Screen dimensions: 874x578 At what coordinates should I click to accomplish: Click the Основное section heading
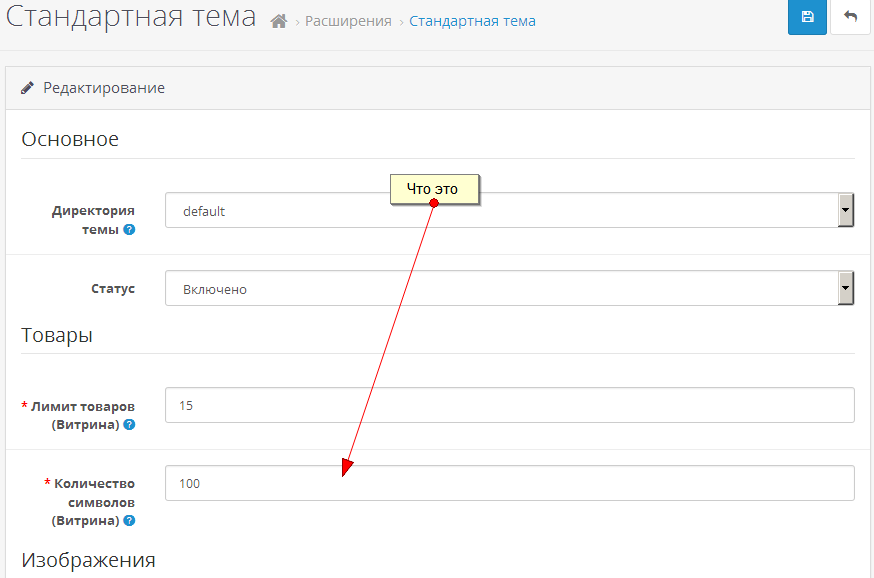coord(70,139)
